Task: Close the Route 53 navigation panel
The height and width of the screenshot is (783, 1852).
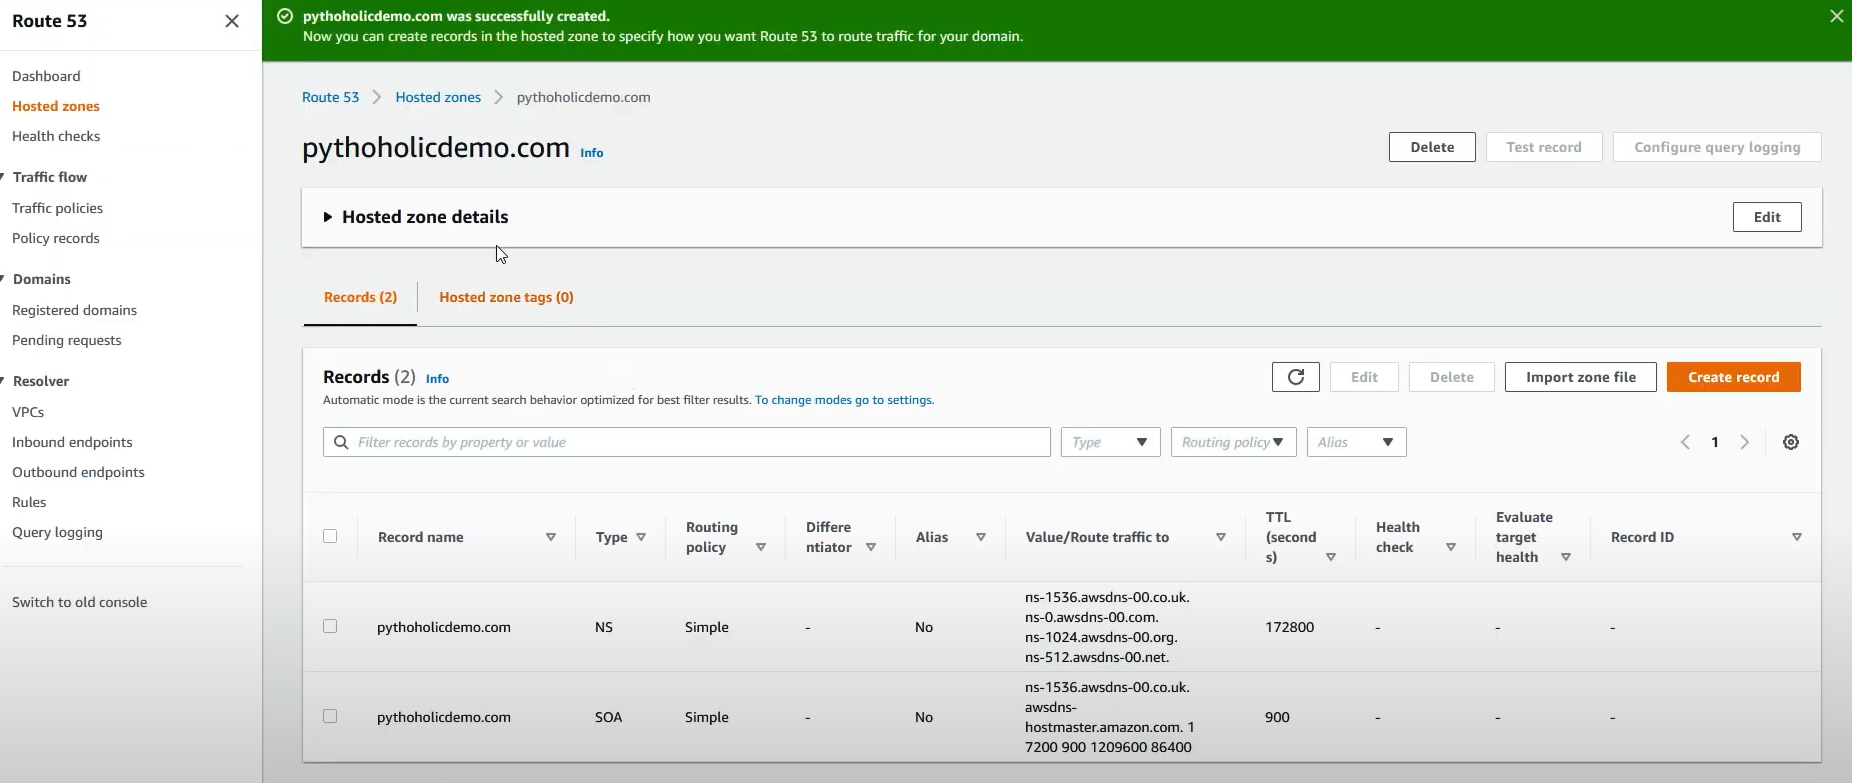Action: [x=232, y=21]
